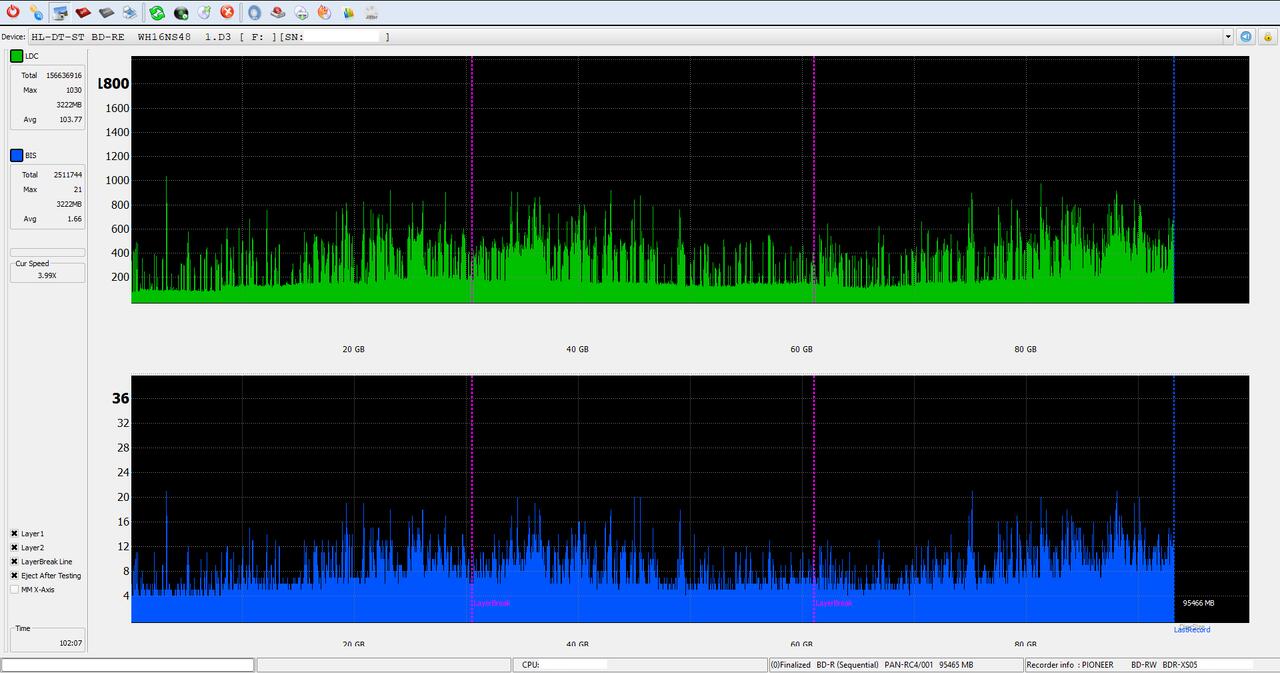Enable the MM X-Axis checkbox
Viewport: 1280px width, 673px height.
pos(14,590)
